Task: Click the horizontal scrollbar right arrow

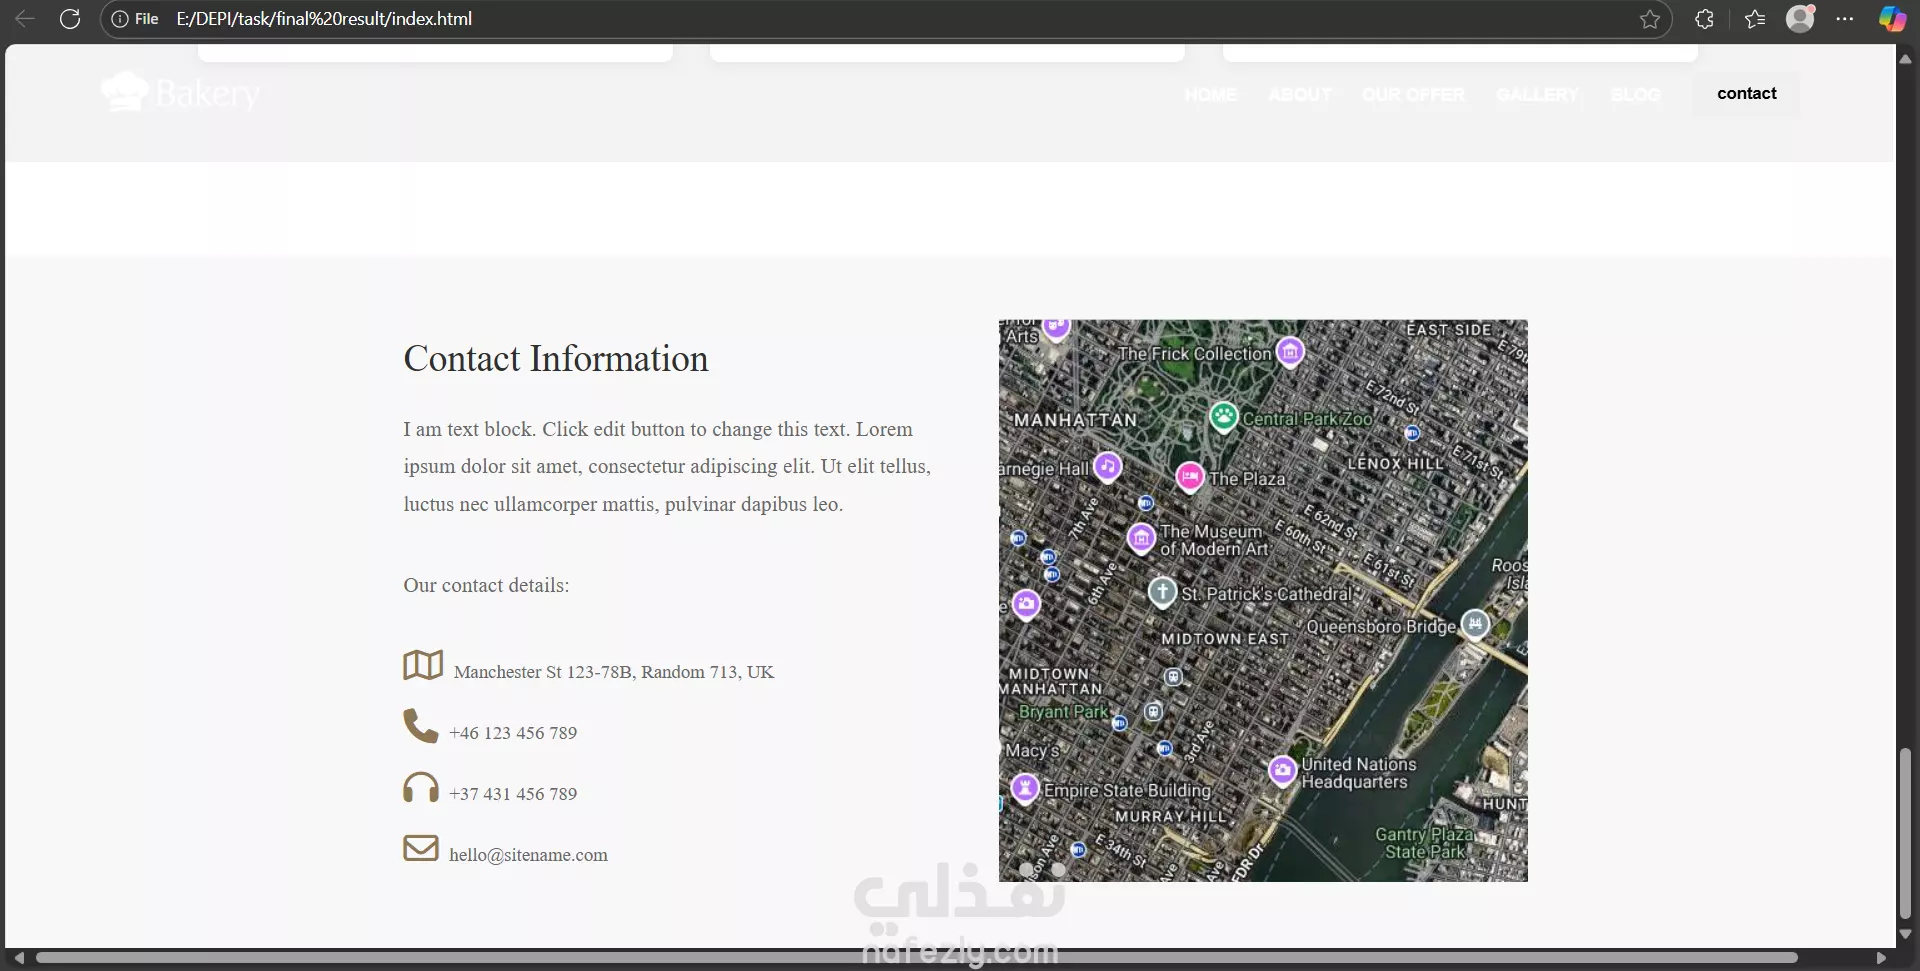Action: [x=1881, y=958]
